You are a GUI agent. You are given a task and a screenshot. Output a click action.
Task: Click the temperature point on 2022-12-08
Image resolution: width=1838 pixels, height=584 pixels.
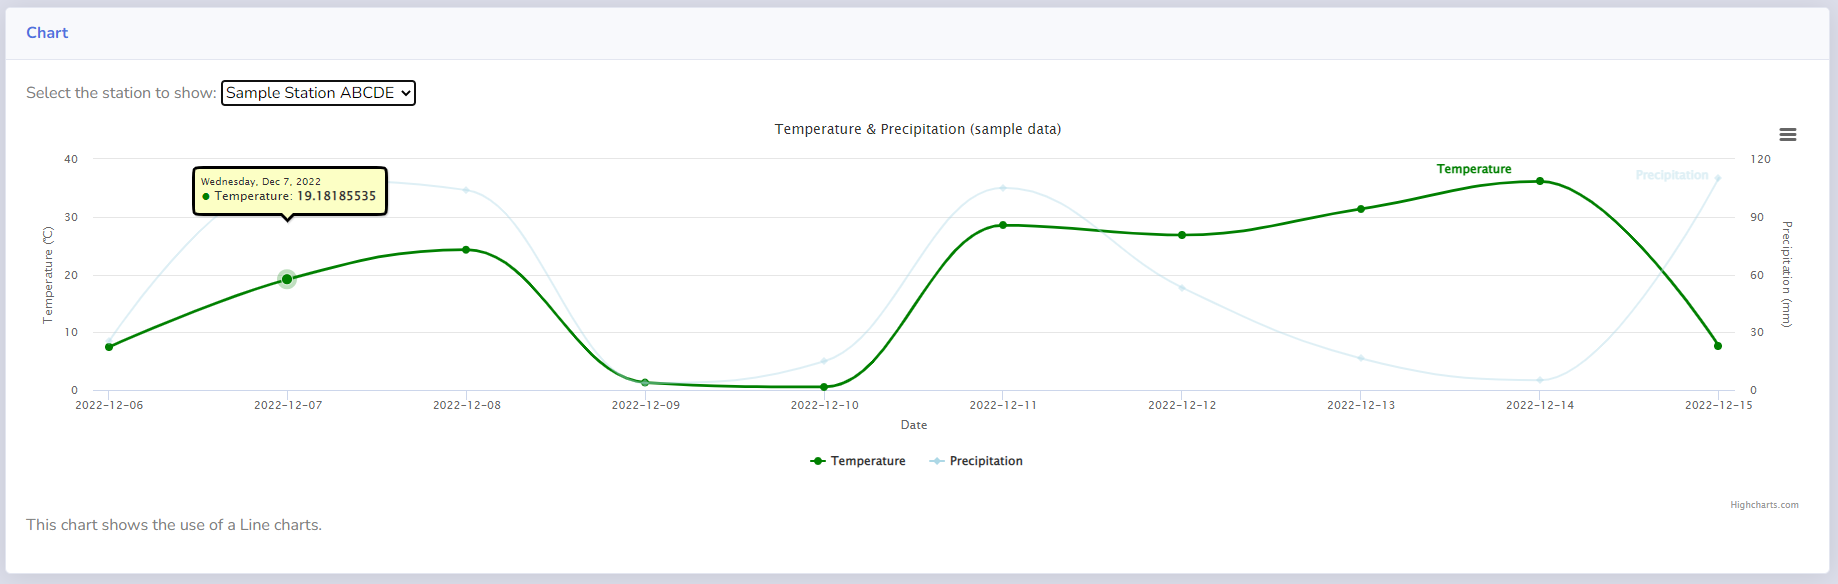pyautogui.click(x=466, y=250)
